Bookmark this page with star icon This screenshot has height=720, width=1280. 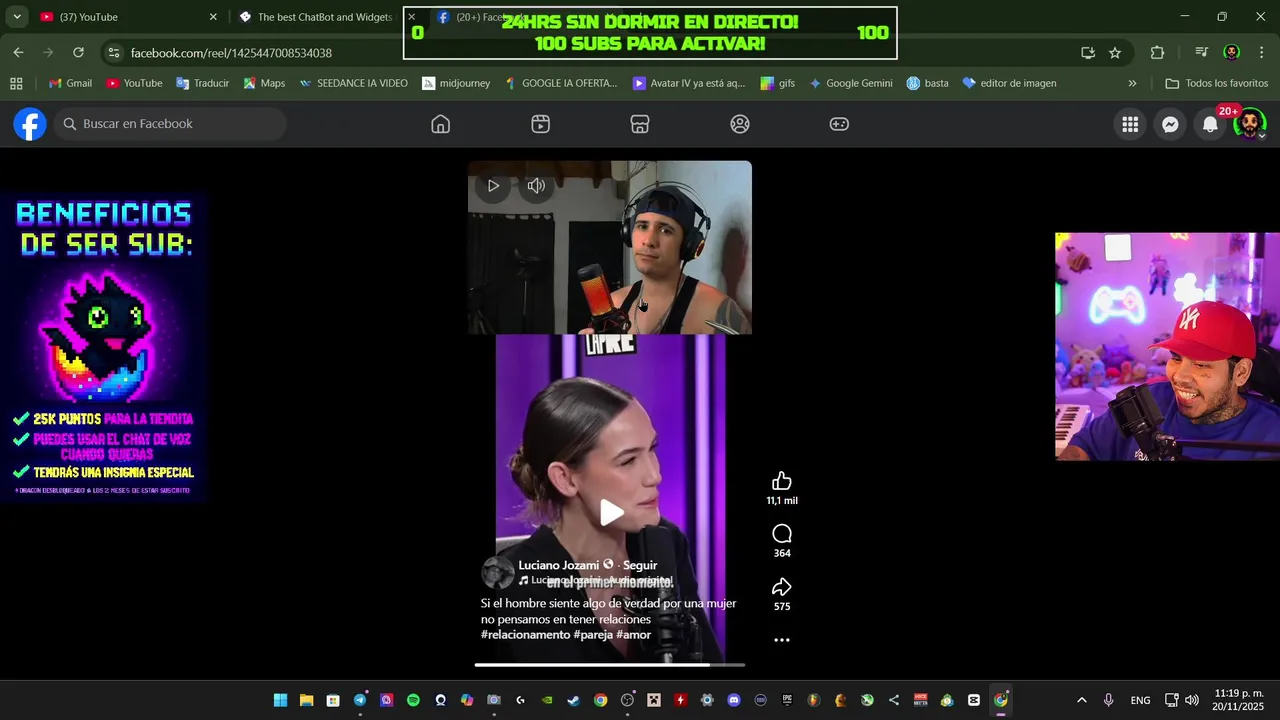click(x=1115, y=53)
